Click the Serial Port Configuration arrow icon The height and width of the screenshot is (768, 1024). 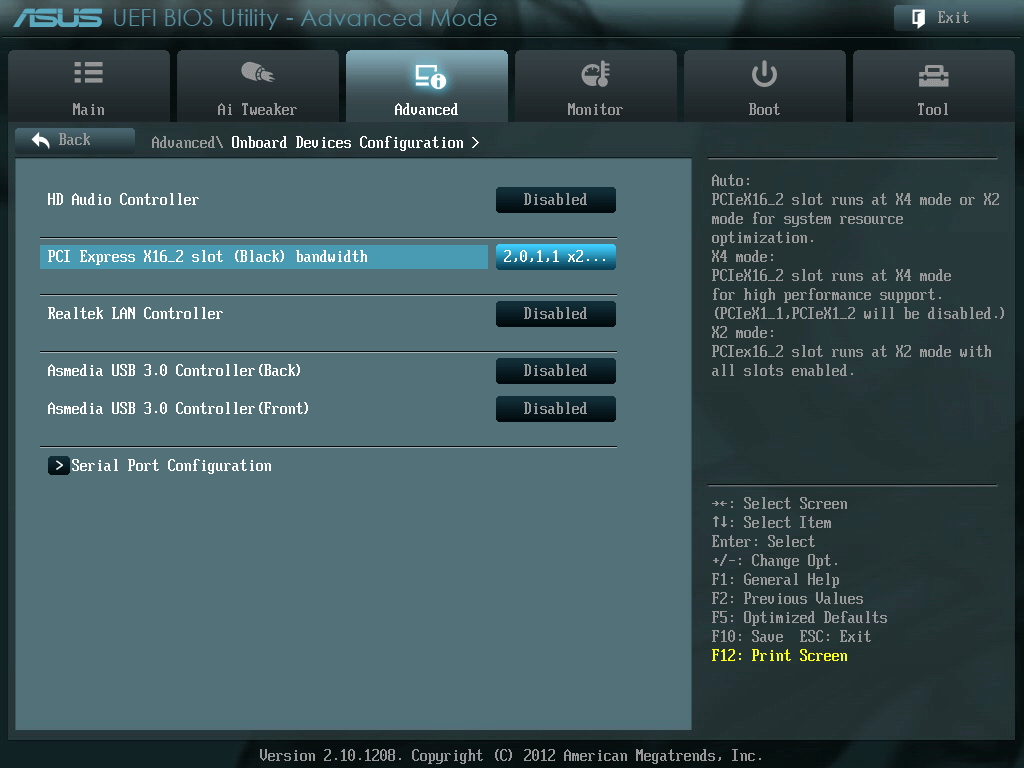click(x=59, y=466)
